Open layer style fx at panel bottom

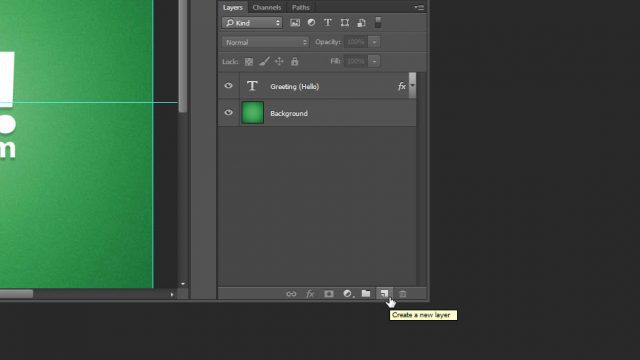310,294
